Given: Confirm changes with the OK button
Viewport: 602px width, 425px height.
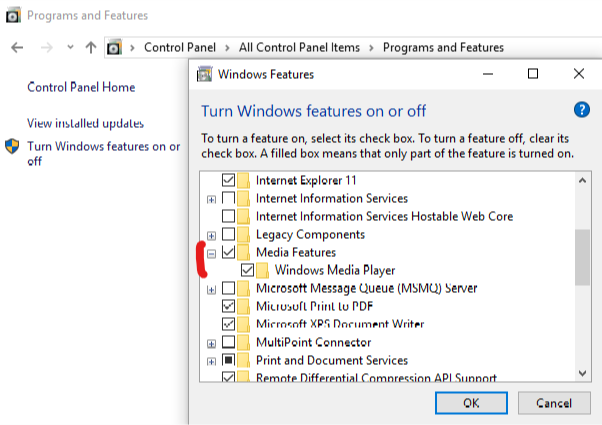Looking at the screenshot, I should 471,403.
